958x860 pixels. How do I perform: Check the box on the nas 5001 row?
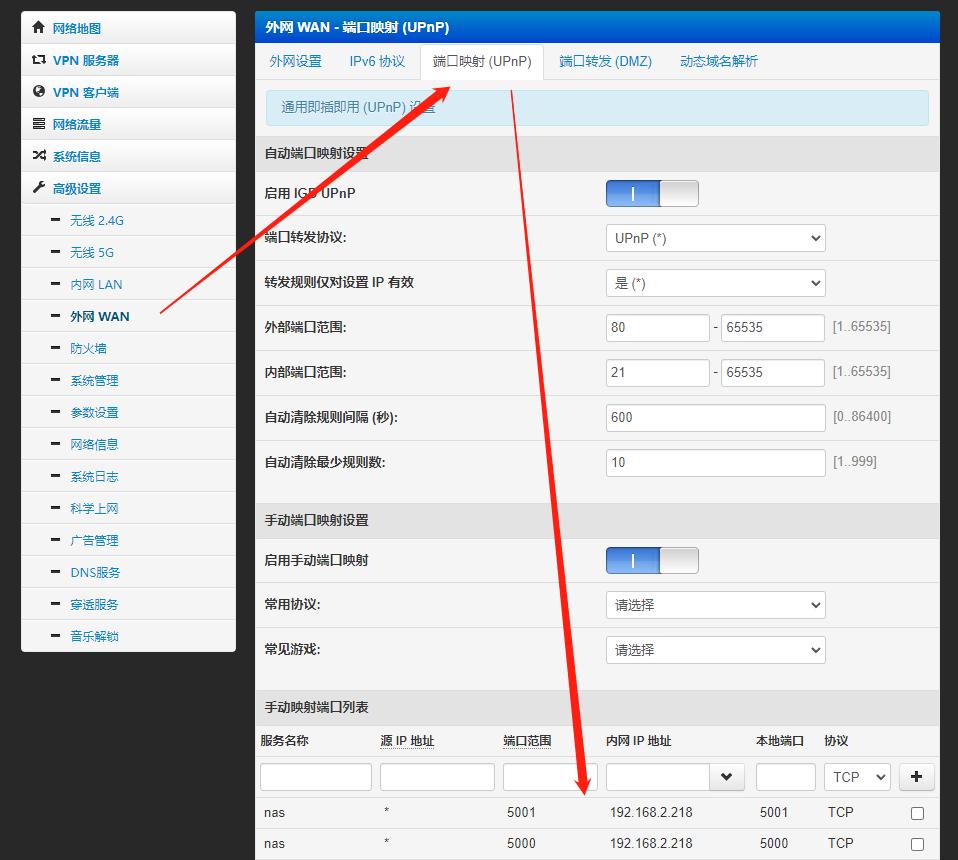tap(917, 813)
